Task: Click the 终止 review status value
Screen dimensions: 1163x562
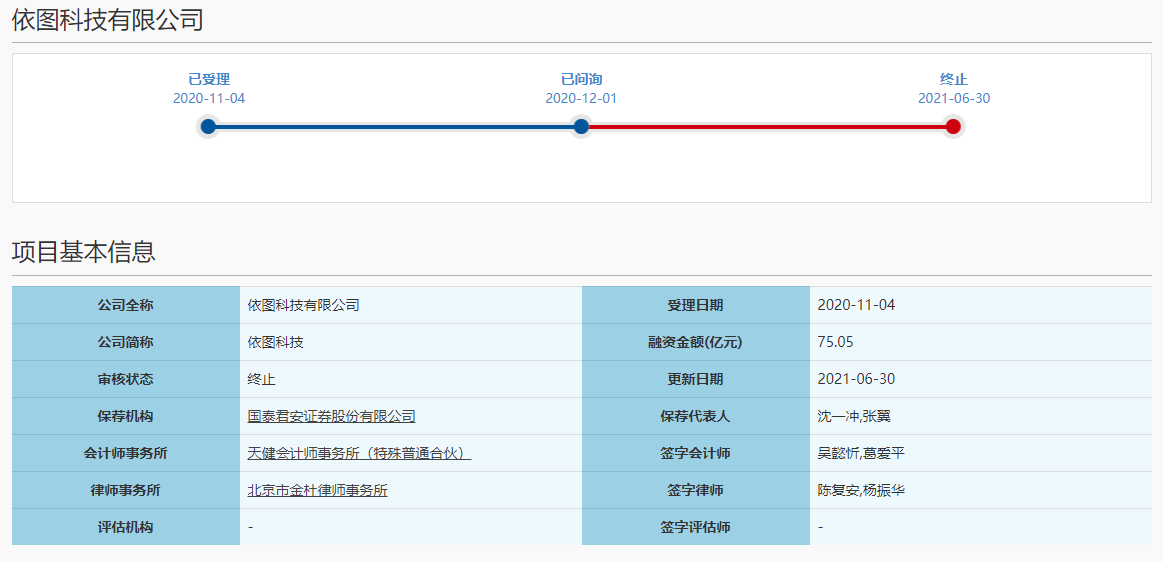Action: coord(261,379)
